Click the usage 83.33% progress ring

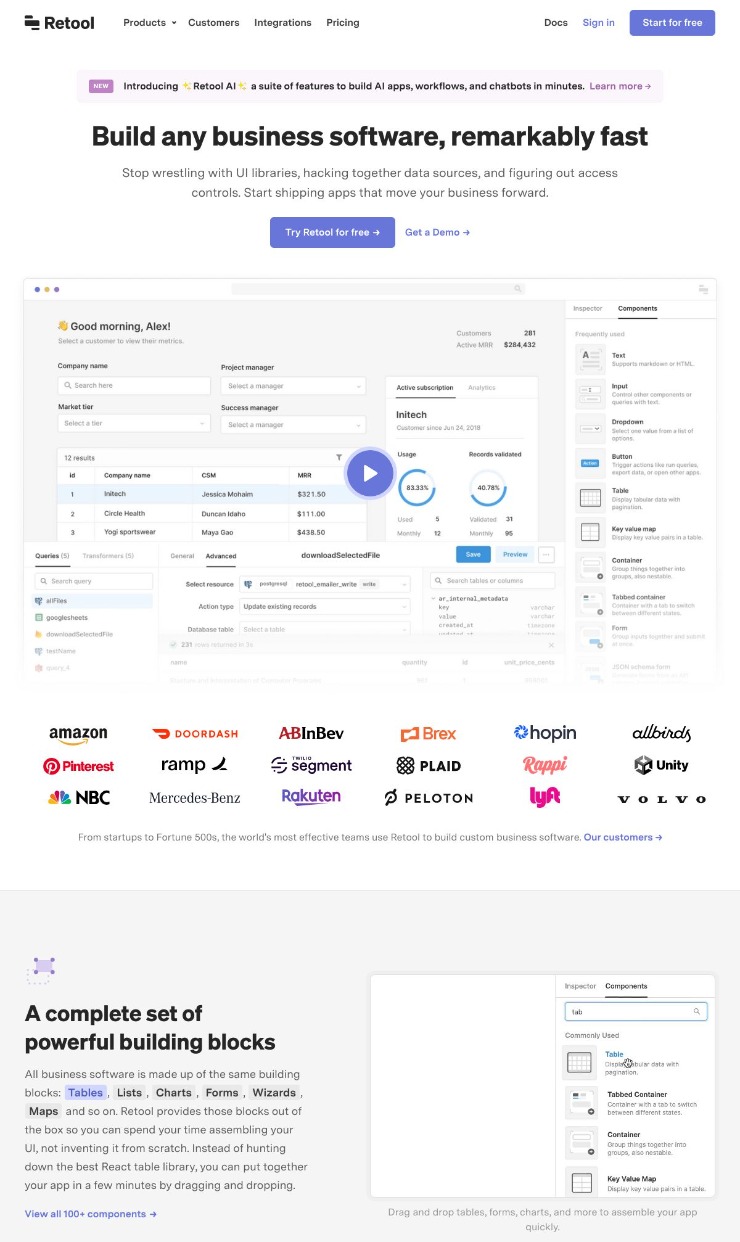pyautogui.click(x=418, y=488)
